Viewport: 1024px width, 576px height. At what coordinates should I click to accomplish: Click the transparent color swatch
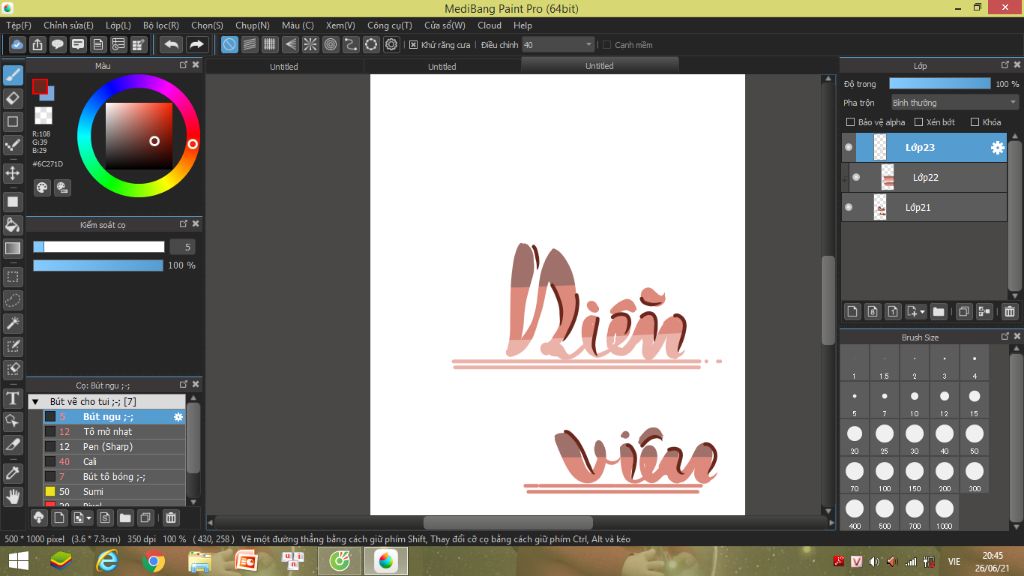click(x=43, y=116)
